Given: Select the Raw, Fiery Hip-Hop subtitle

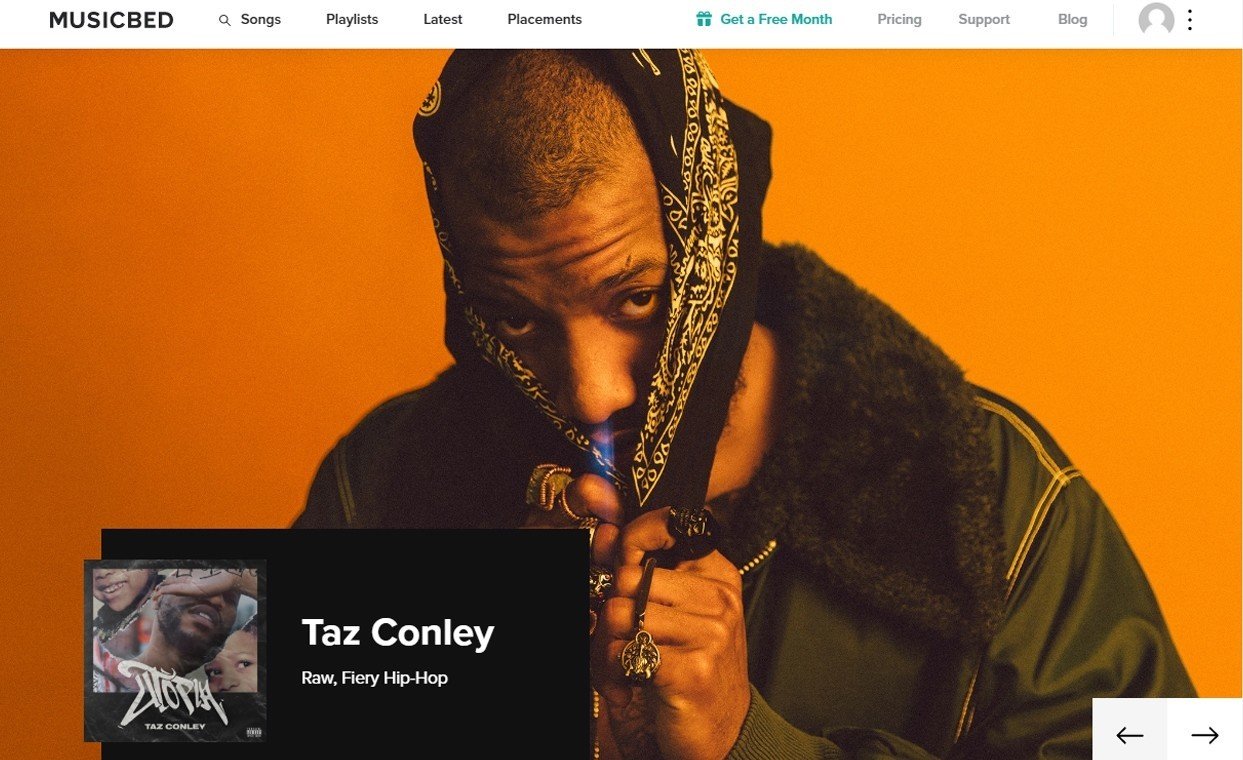Looking at the screenshot, I should pyautogui.click(x=375, y=678).
